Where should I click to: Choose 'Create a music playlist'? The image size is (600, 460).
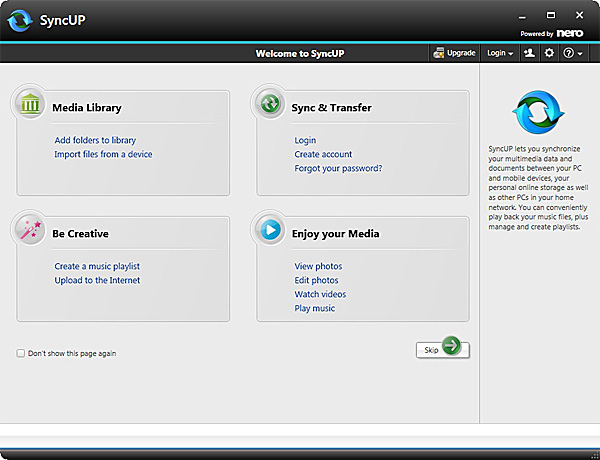pos(97,266)
